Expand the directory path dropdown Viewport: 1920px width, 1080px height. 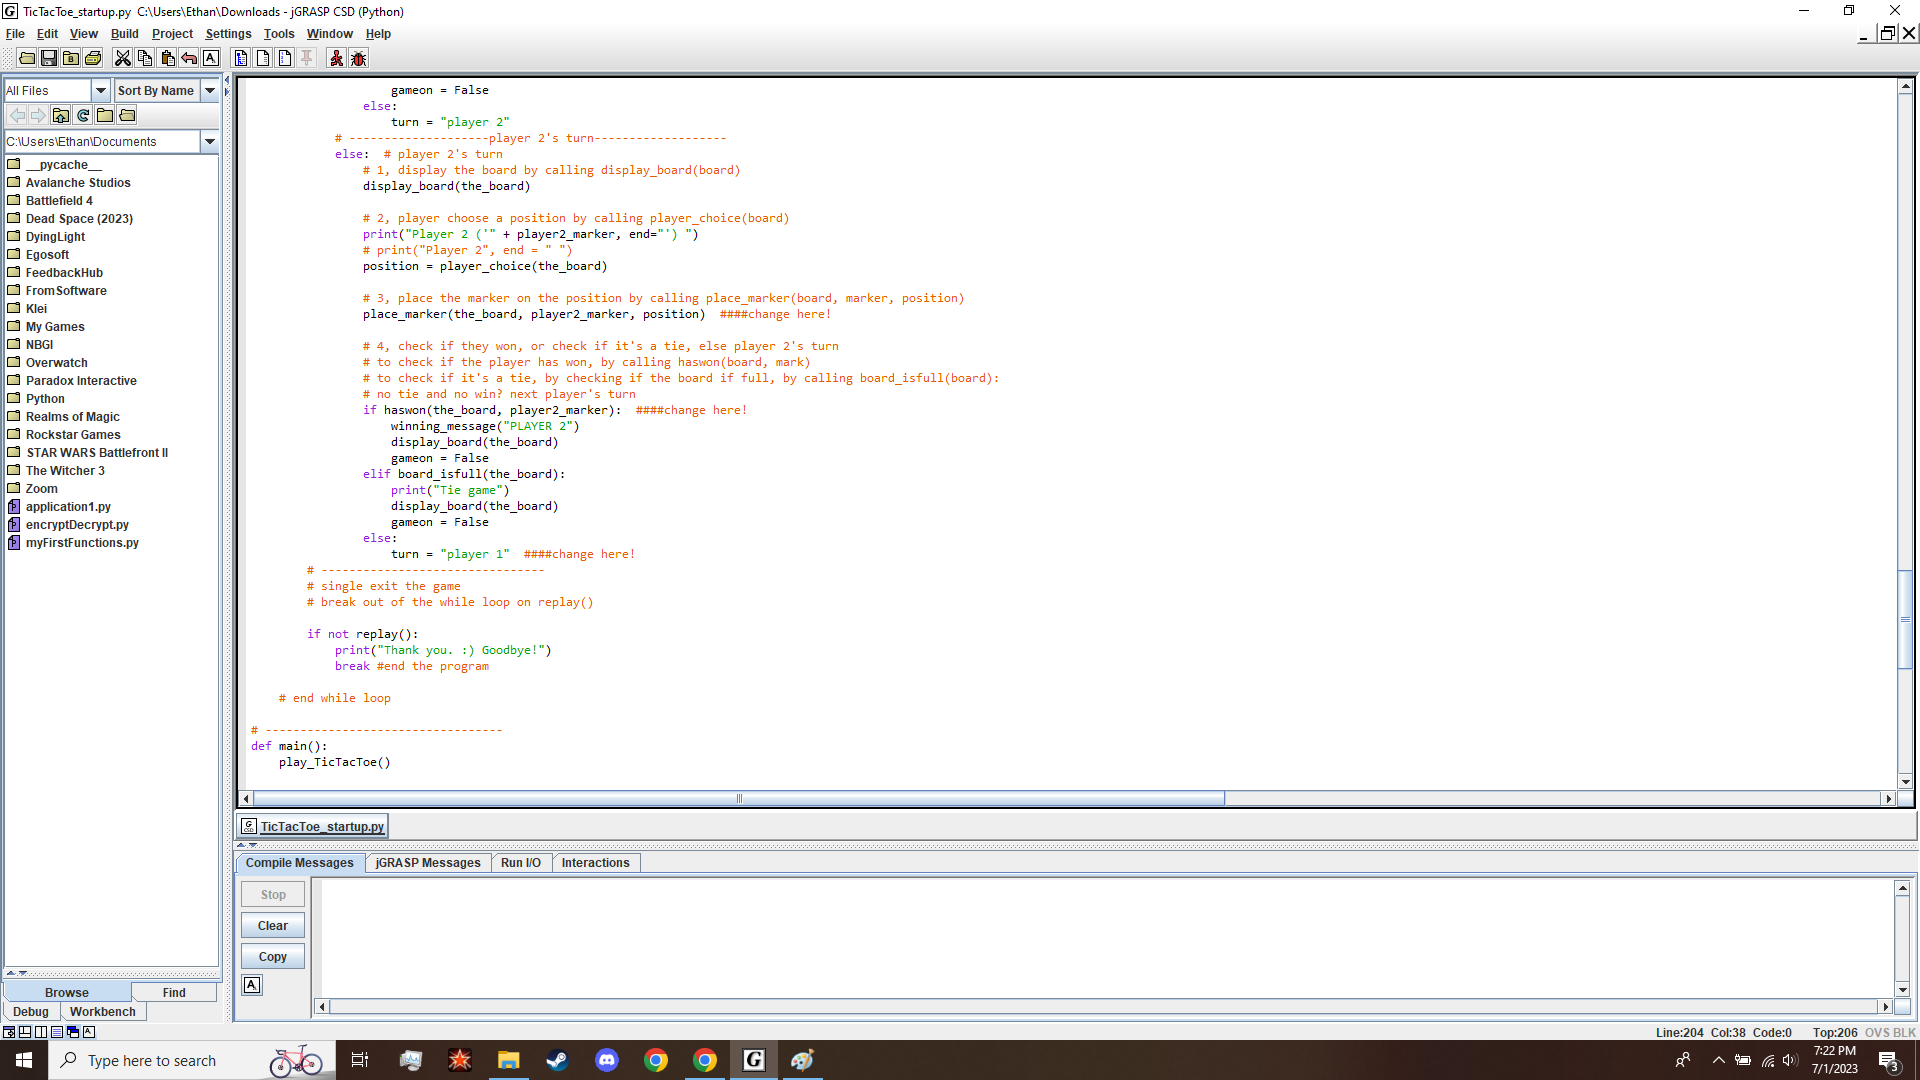coord(209,141)
